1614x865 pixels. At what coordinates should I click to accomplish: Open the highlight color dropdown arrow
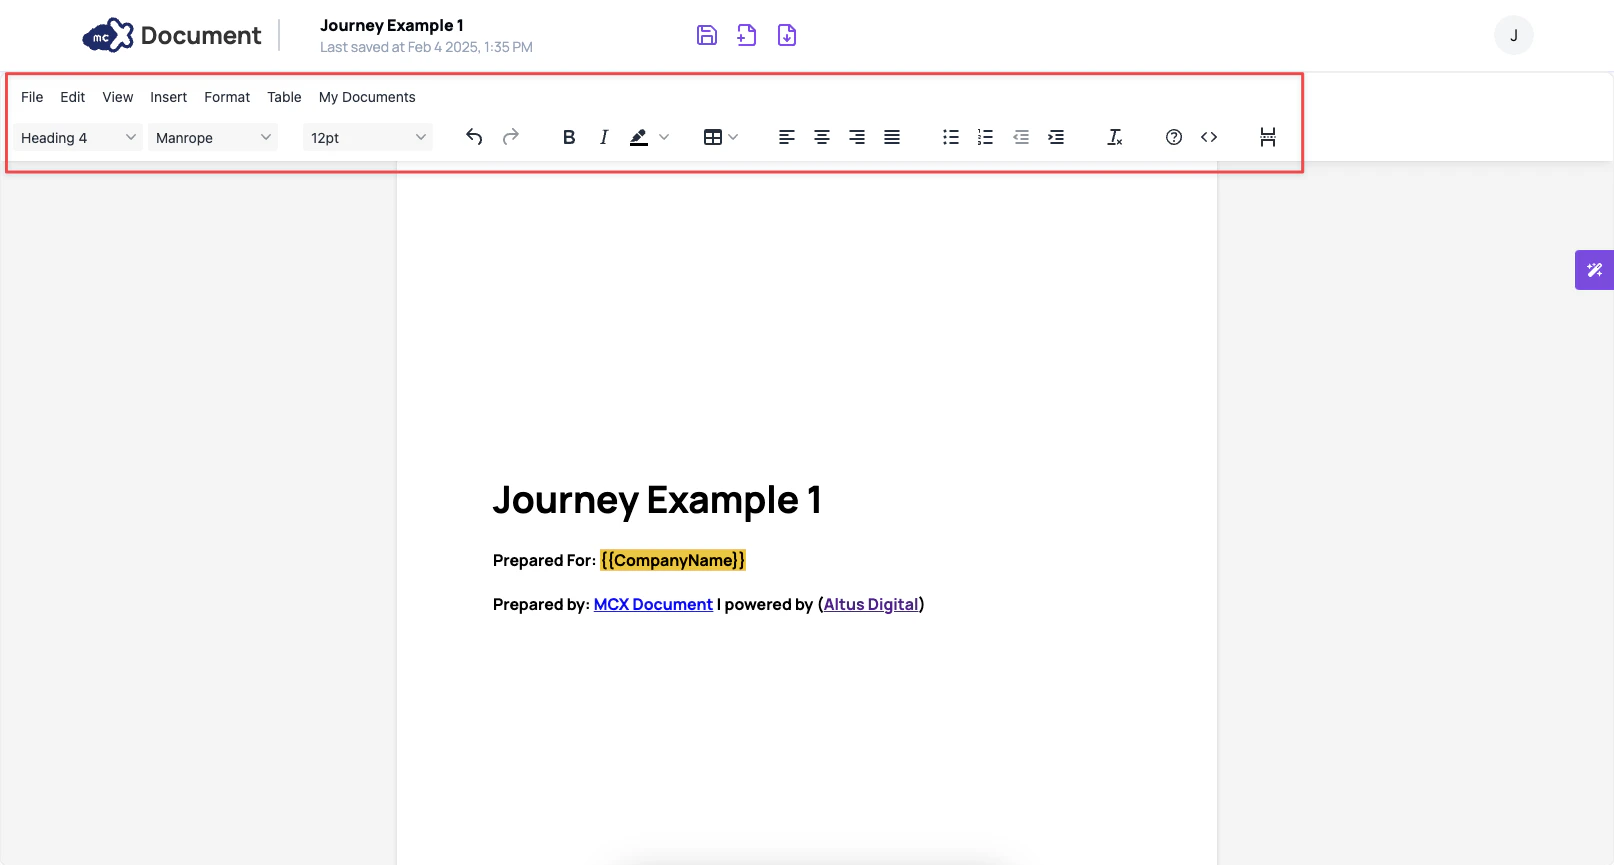(664, 137)
